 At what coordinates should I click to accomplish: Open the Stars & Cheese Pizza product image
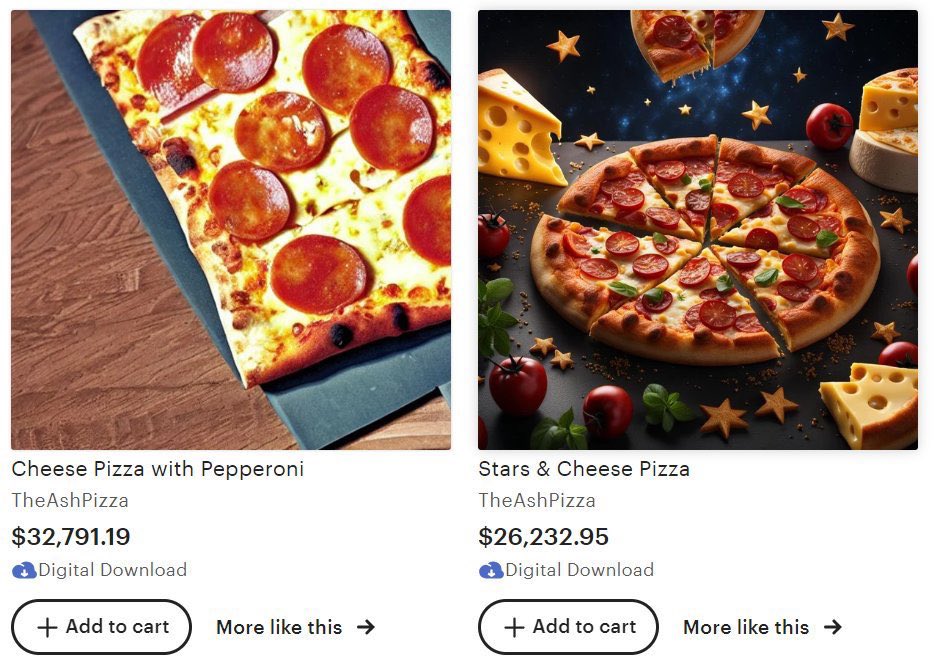698,230
